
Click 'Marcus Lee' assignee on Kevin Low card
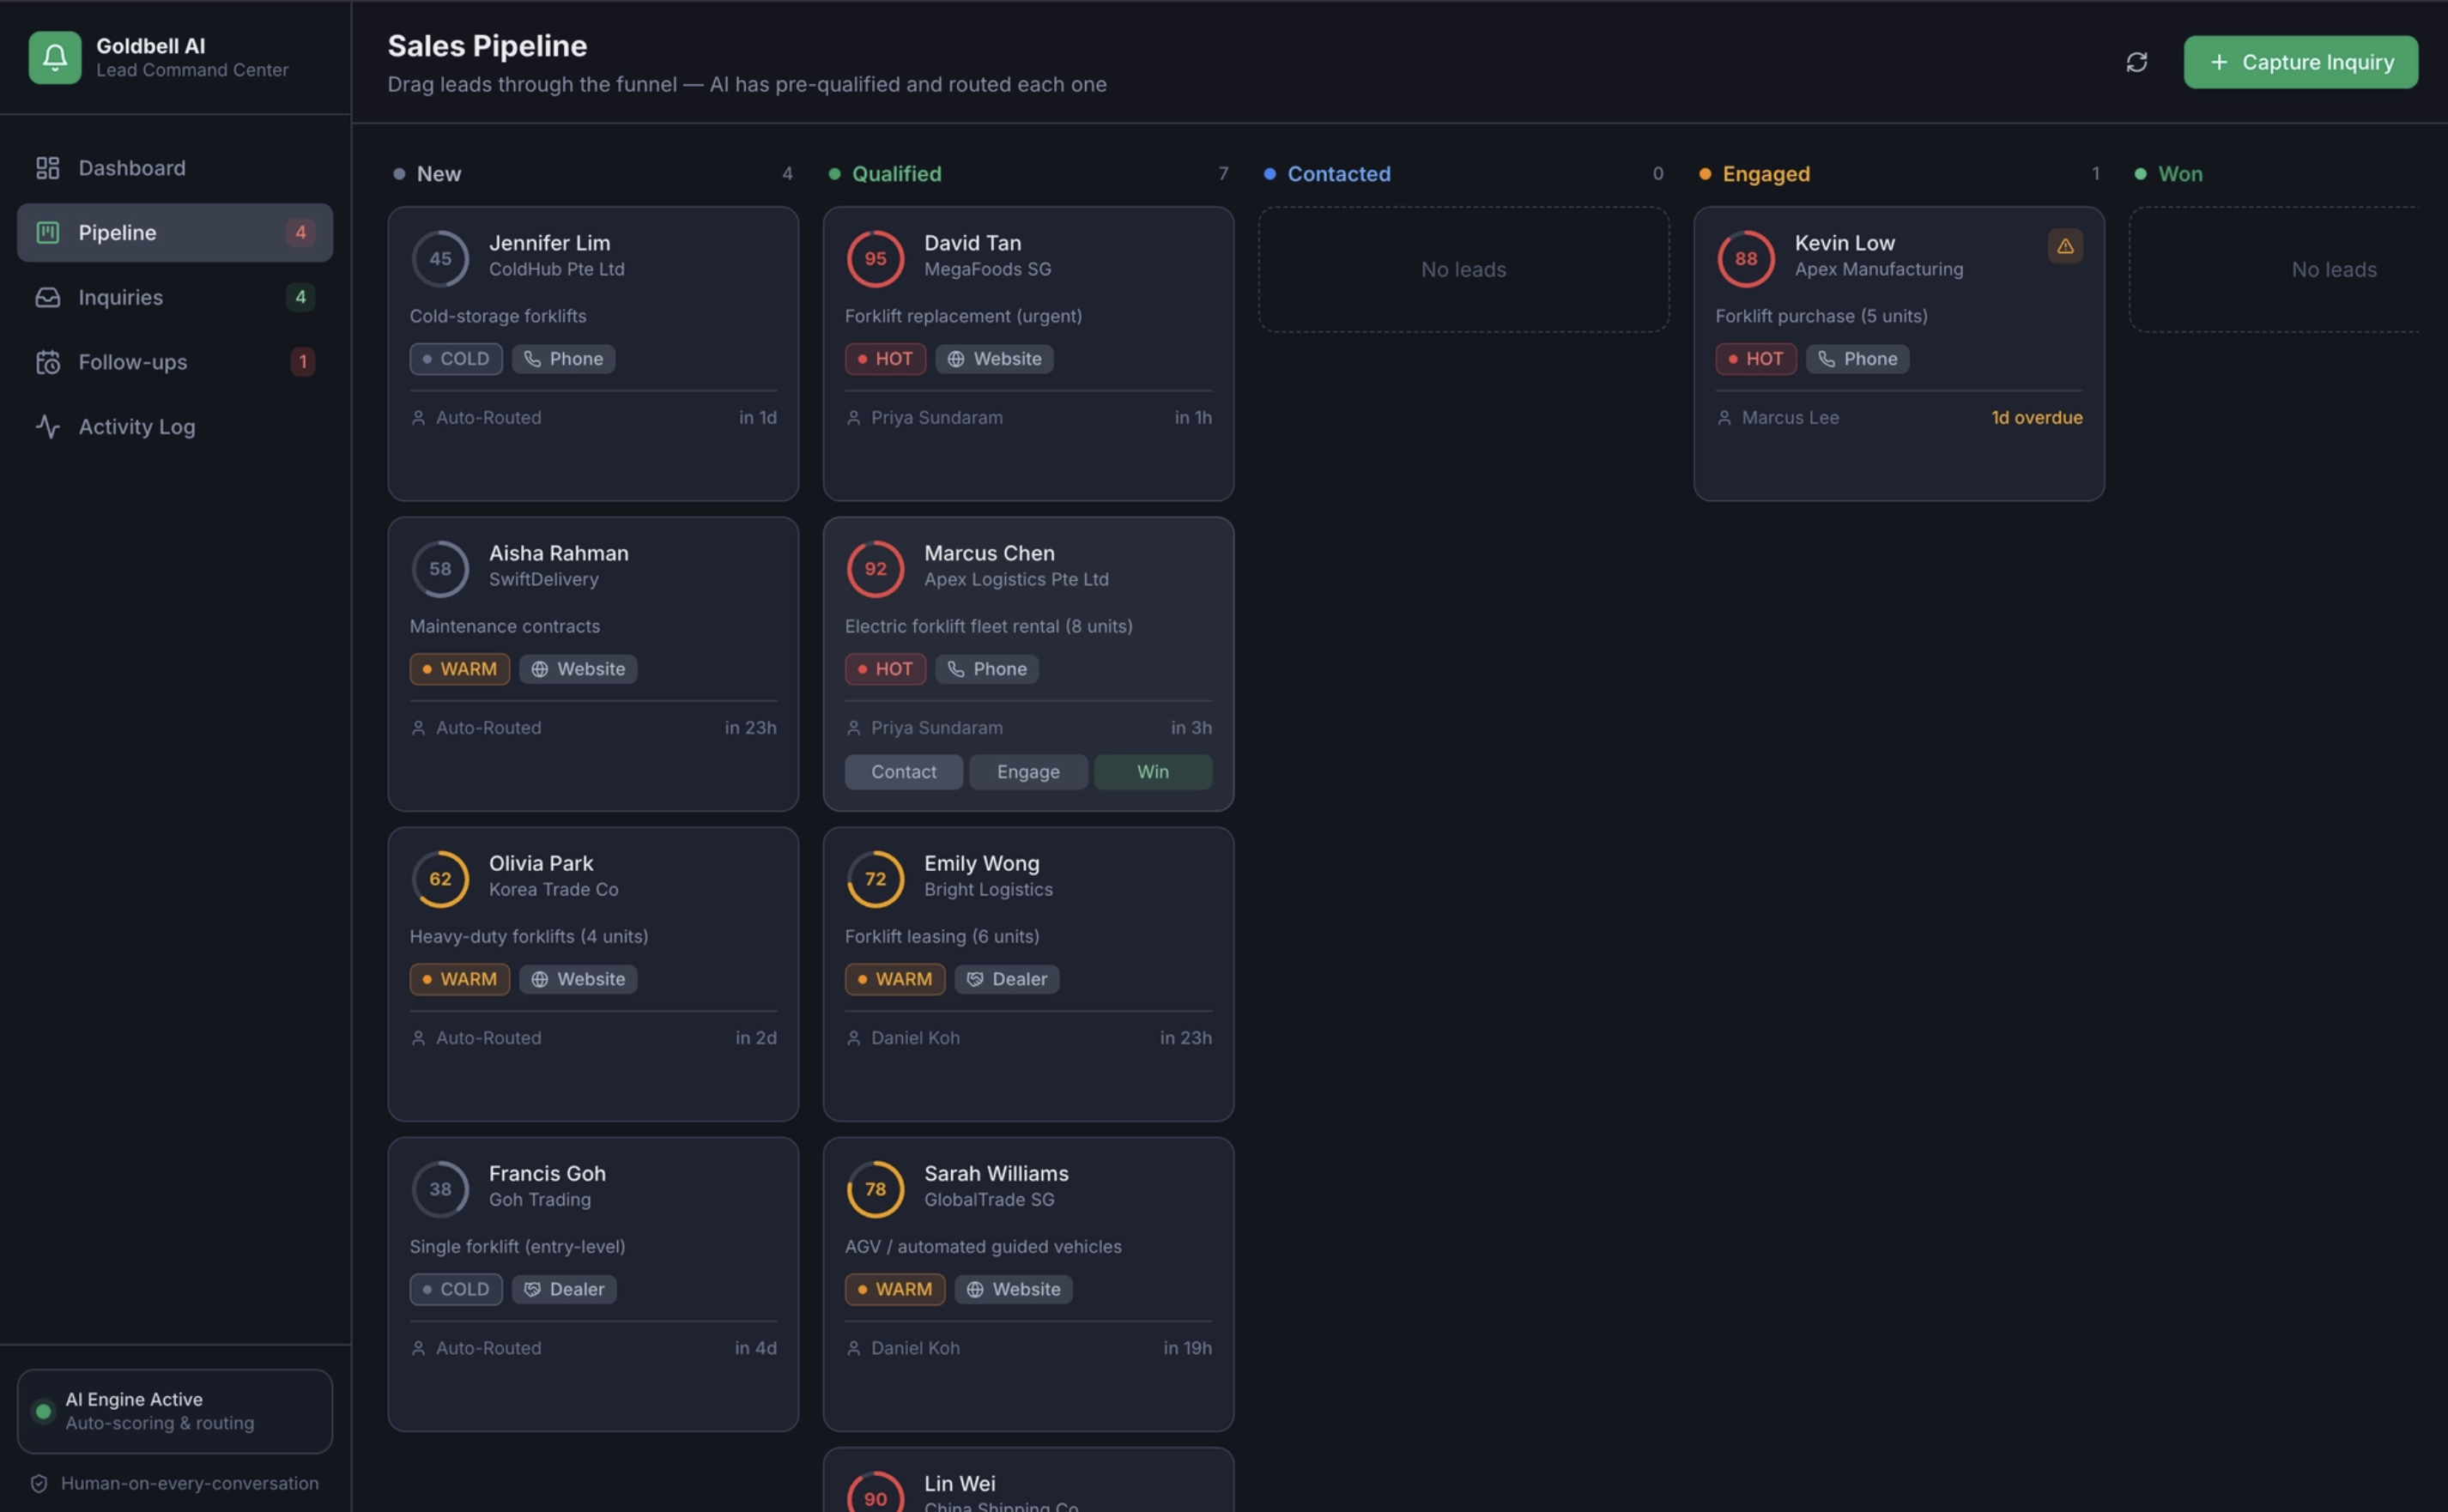click(1790, 418)
